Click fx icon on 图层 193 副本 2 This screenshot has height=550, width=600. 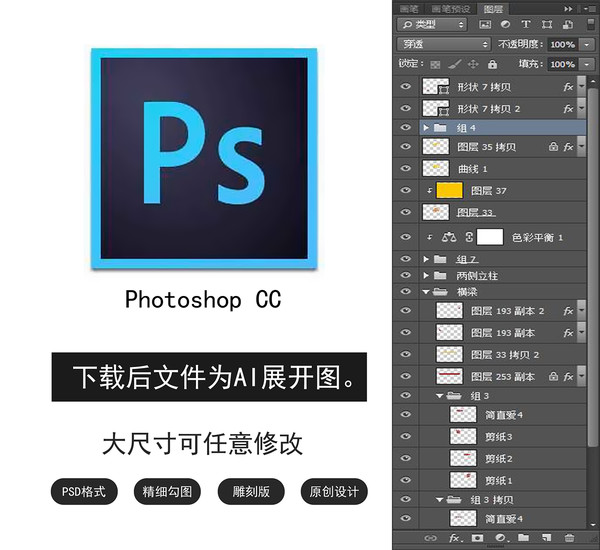point(568,311)
